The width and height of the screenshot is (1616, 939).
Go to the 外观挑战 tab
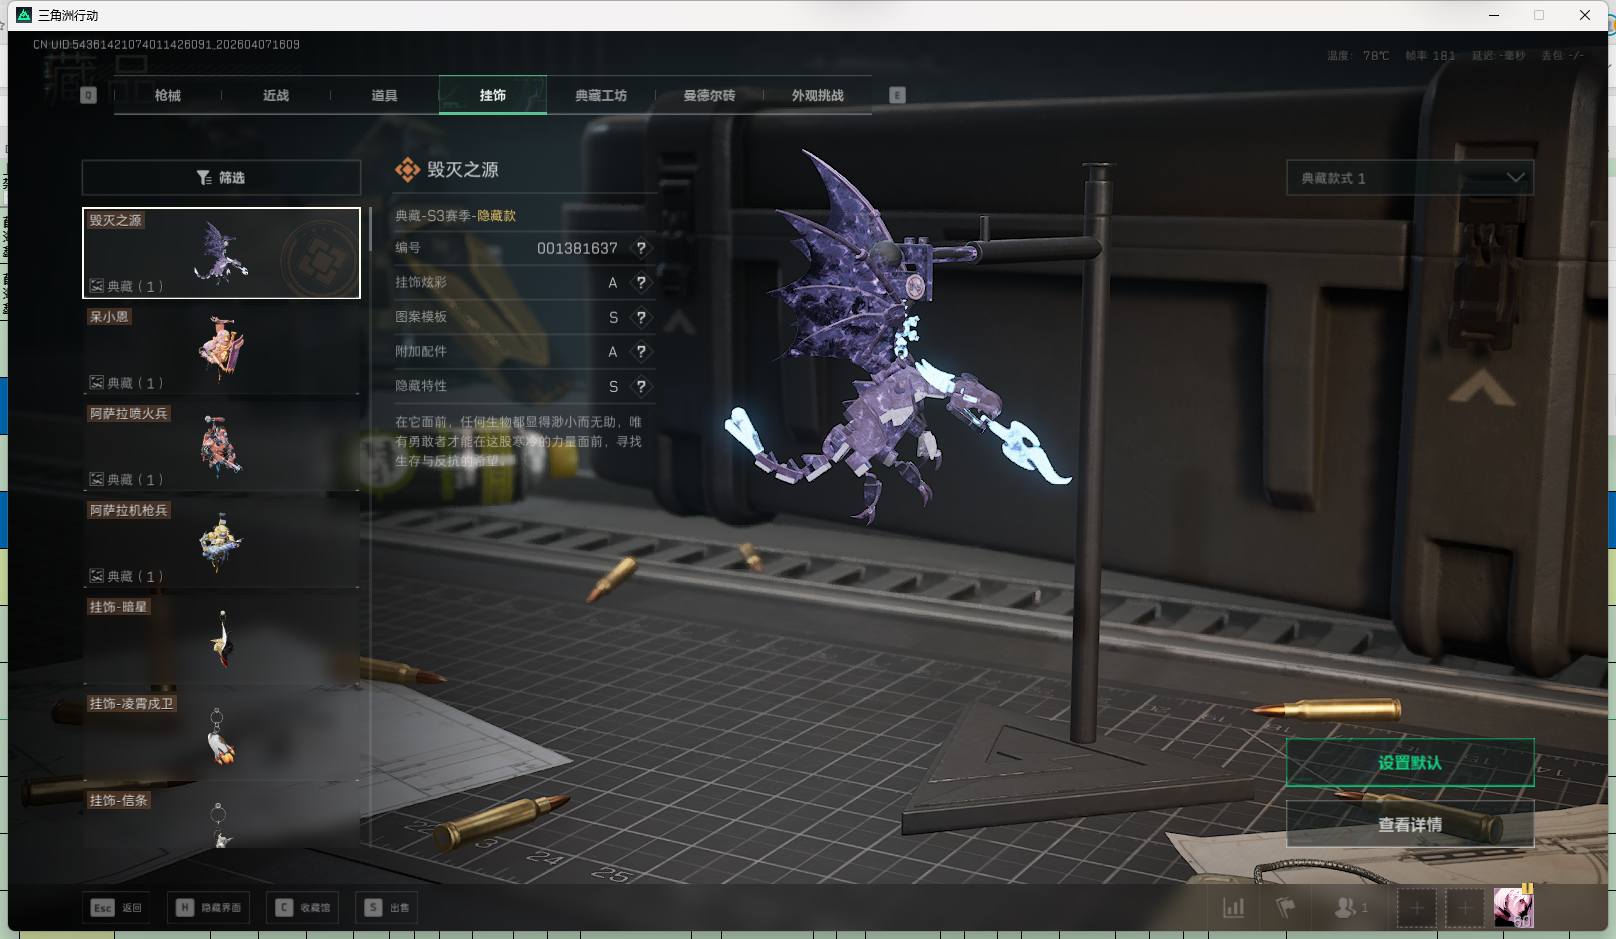(817, 96)
